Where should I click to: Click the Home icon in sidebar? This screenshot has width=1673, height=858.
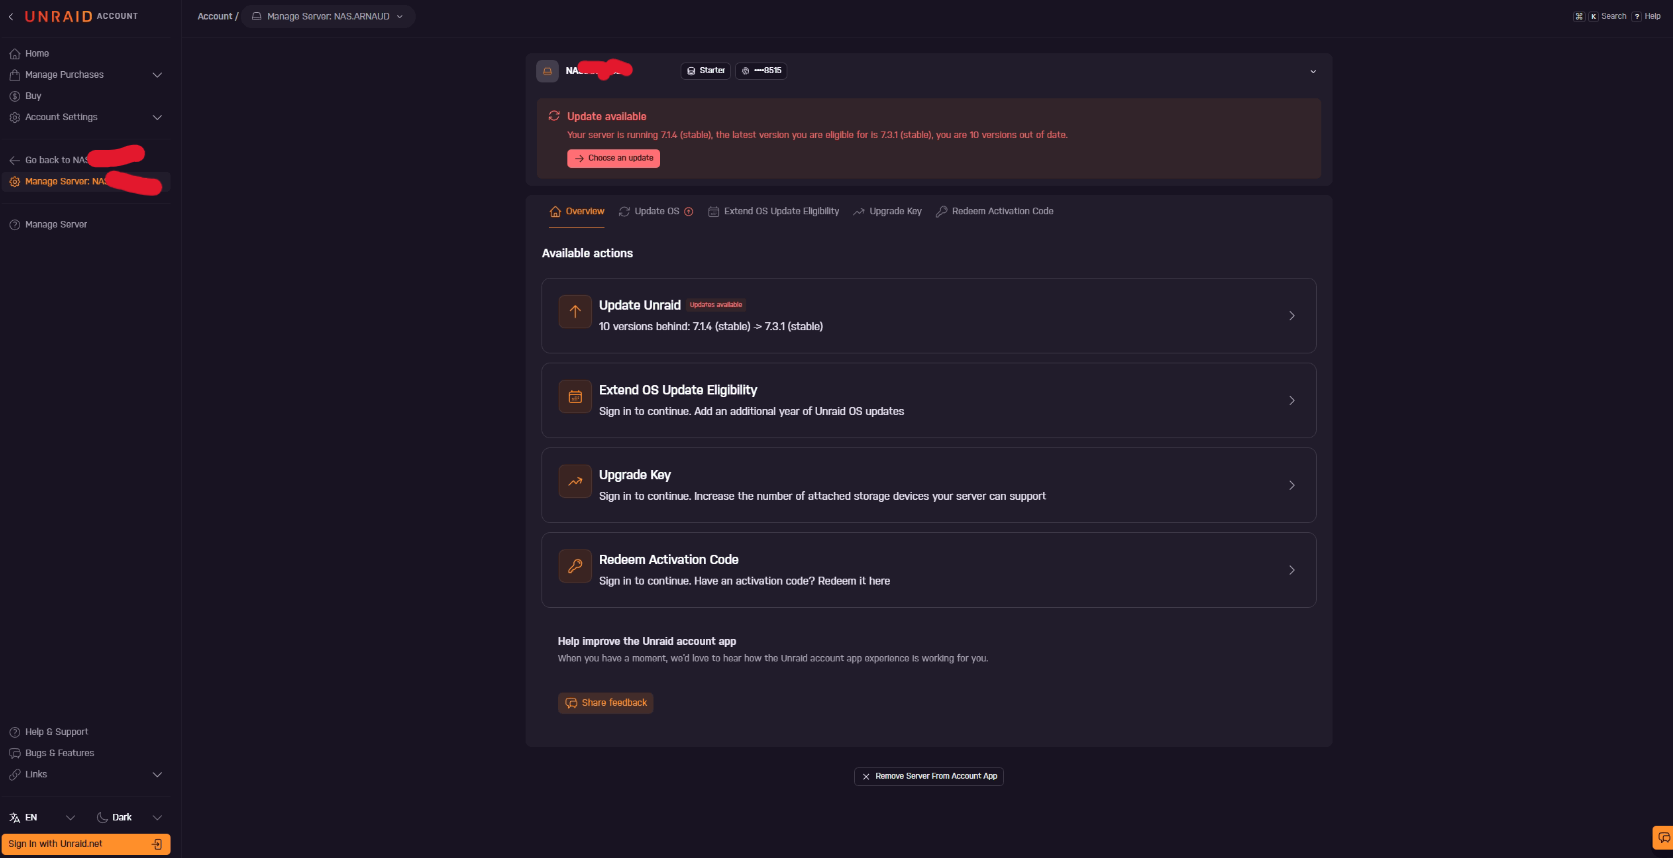click(14, 54)
